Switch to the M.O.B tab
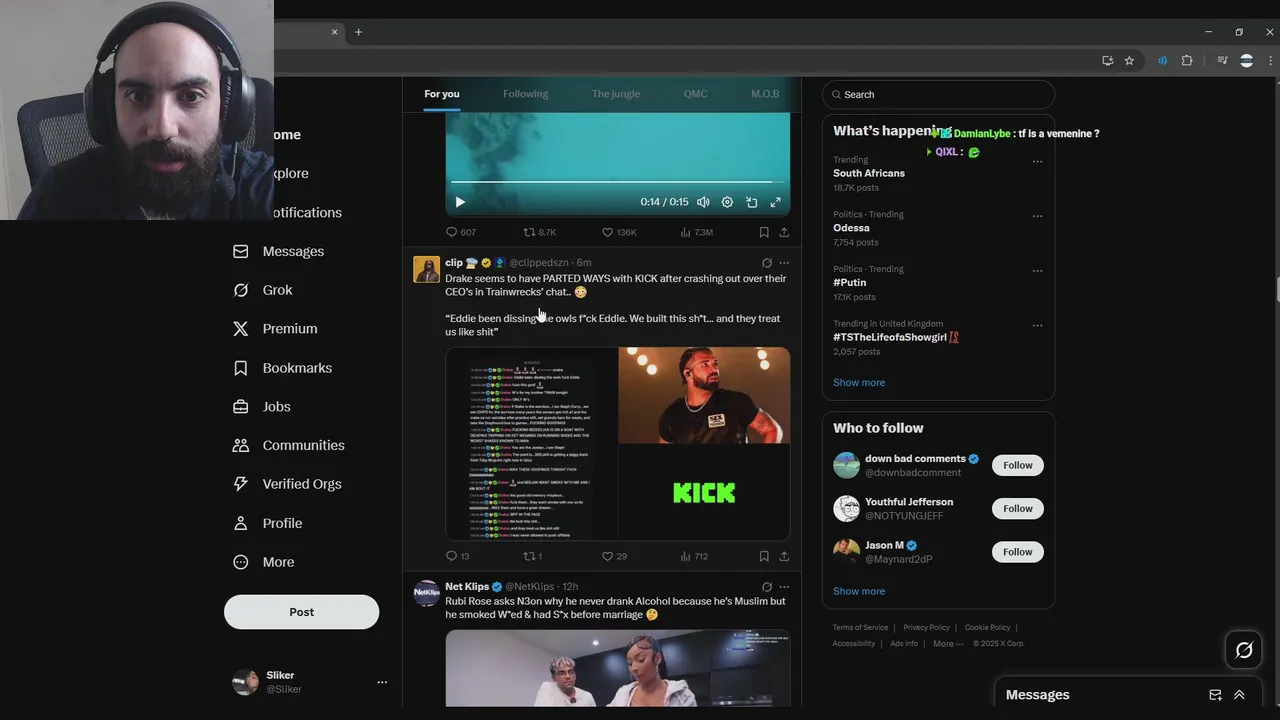 tap(765, 94)
